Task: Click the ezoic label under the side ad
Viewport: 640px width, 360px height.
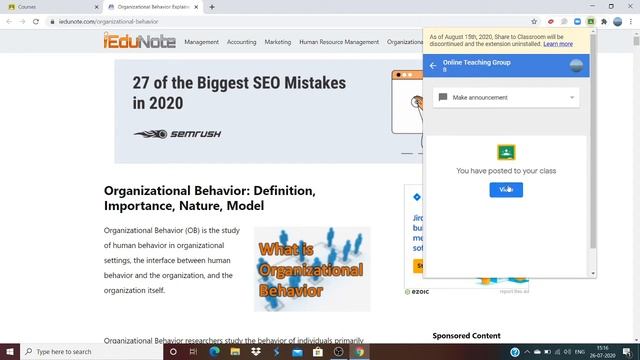Action: 417,292
